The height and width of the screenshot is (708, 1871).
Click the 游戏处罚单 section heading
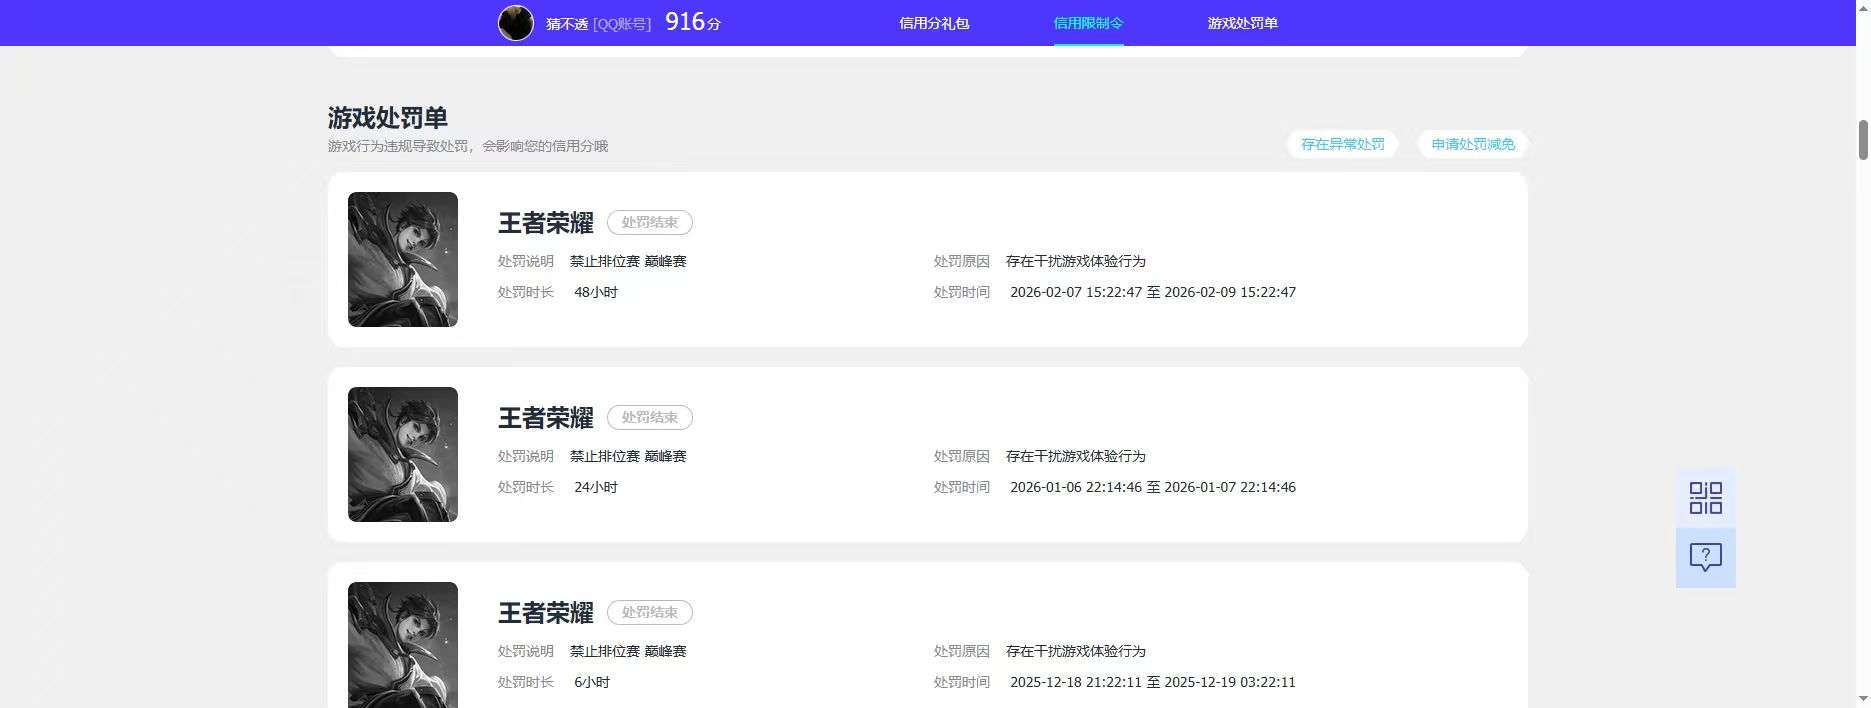(x=388, y=118)
